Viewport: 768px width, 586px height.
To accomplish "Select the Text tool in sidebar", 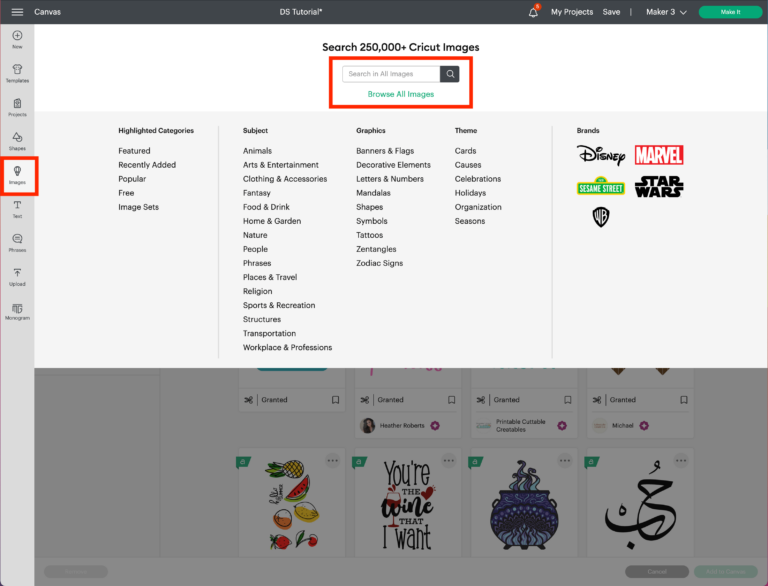I will pos(17,208).
